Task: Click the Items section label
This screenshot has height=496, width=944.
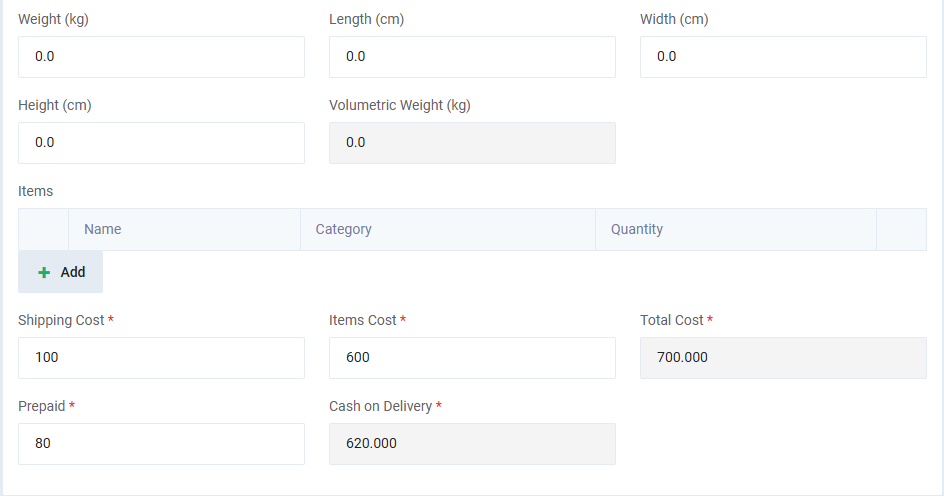Action: (36, 191)
